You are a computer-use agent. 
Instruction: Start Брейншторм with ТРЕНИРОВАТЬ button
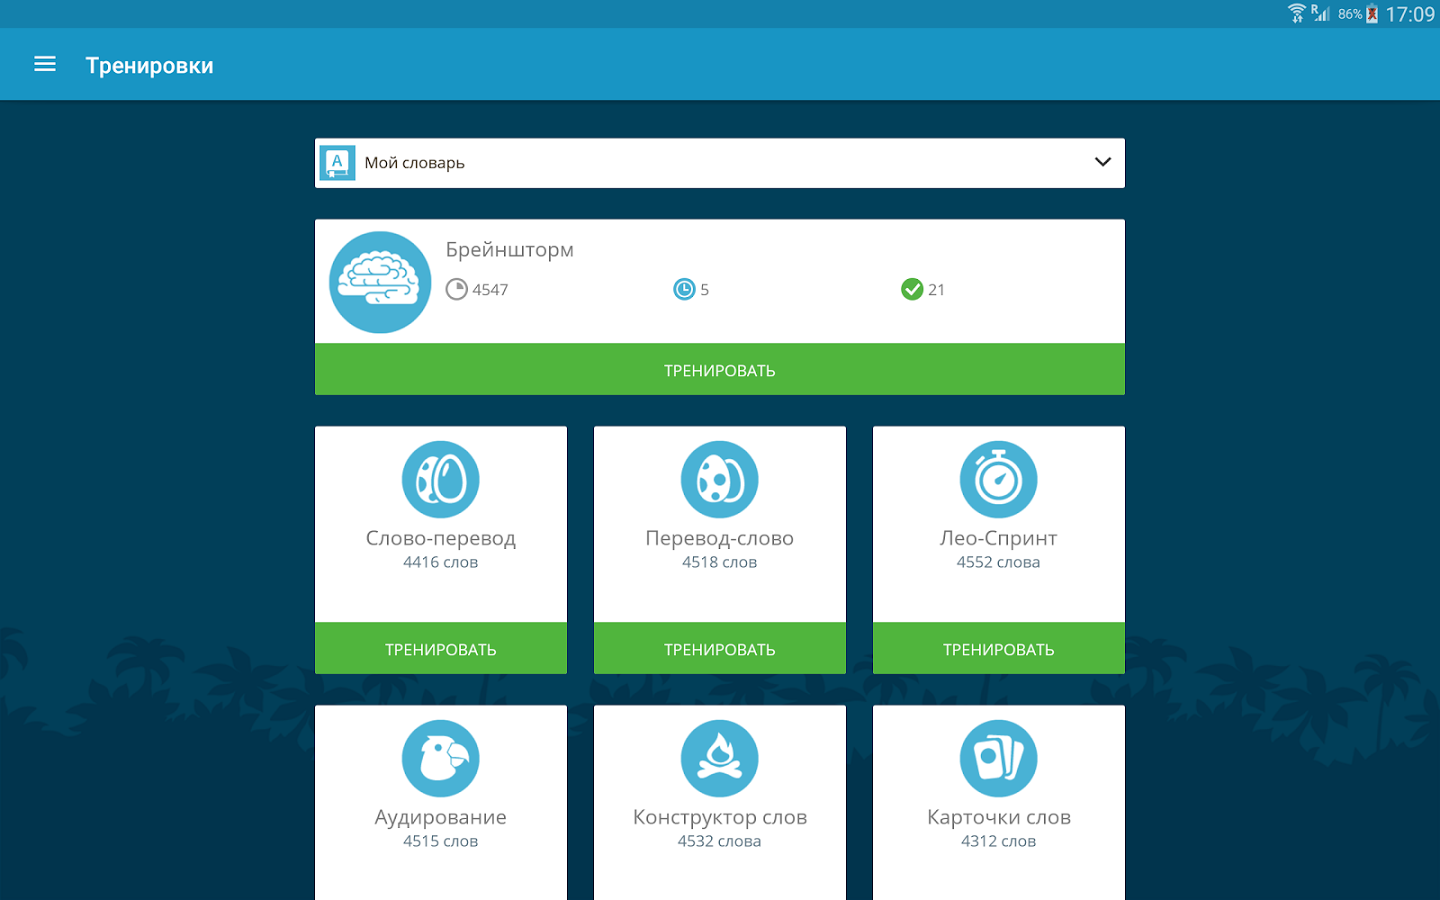tap(720, 370)
